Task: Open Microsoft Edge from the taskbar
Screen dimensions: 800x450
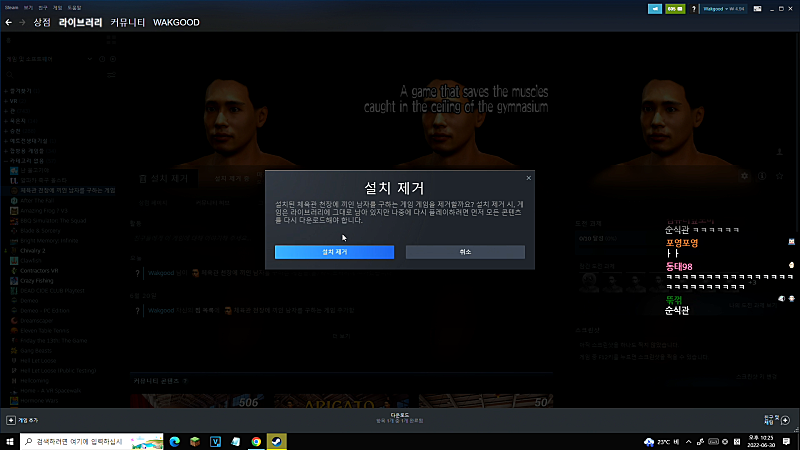Action: click(x=174, y=441)
